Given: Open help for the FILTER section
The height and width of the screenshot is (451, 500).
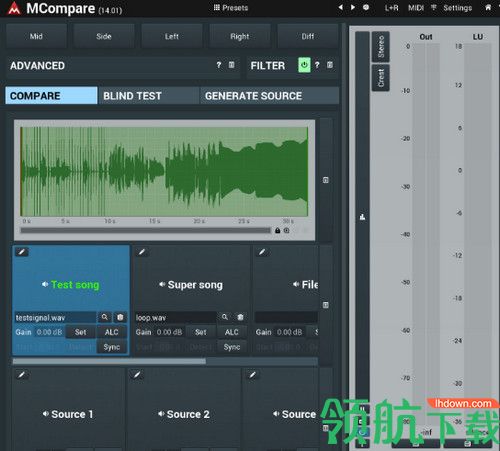Looking at the screenshot, I should click(x=317, y=65).
